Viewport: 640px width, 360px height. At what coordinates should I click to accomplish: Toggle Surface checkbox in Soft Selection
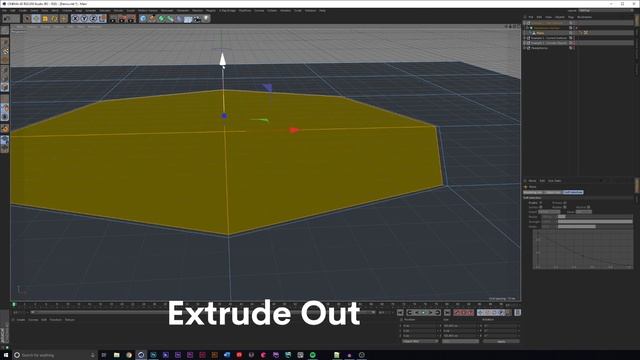coord(541,207)
